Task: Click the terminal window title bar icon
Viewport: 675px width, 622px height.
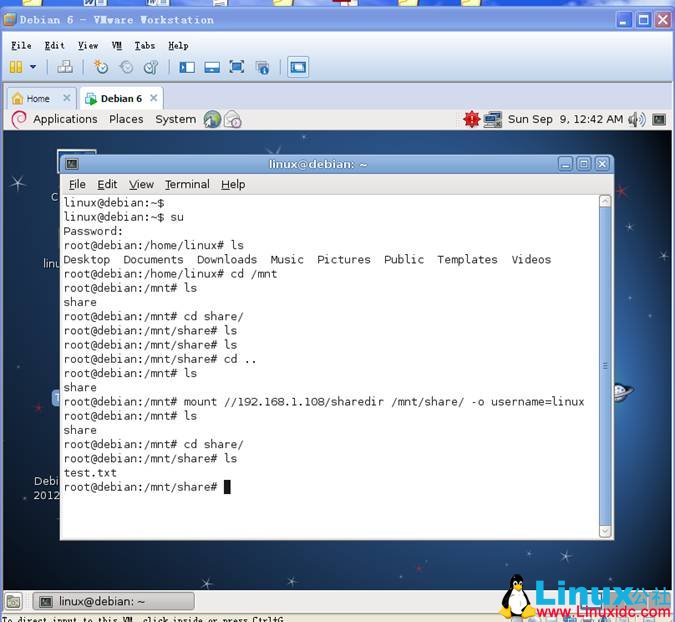Action: [x=72, y=164]
